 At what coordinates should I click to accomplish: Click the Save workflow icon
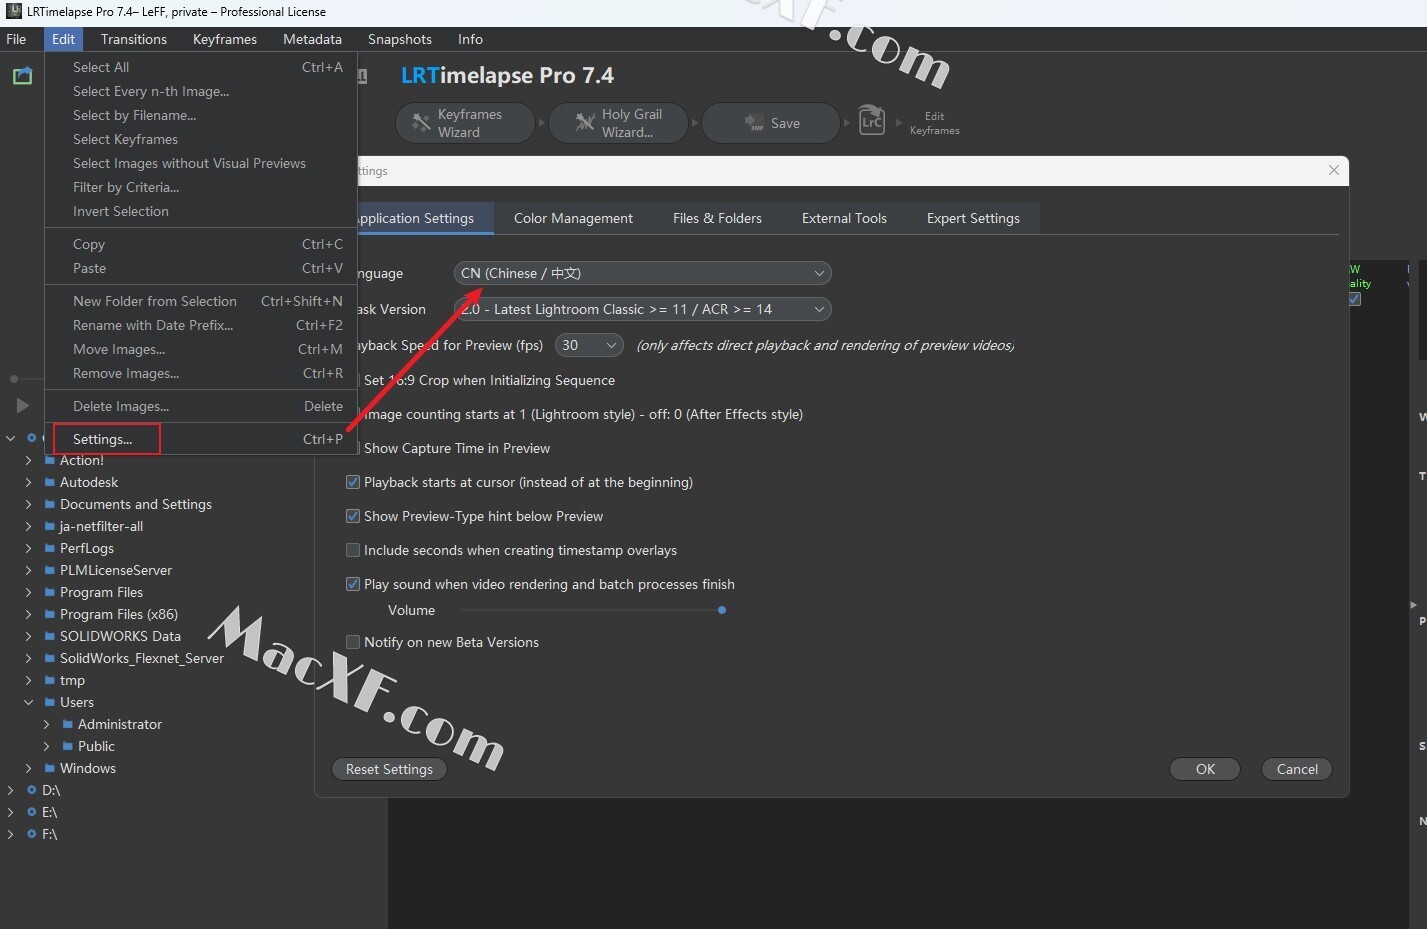pos(754,123)
